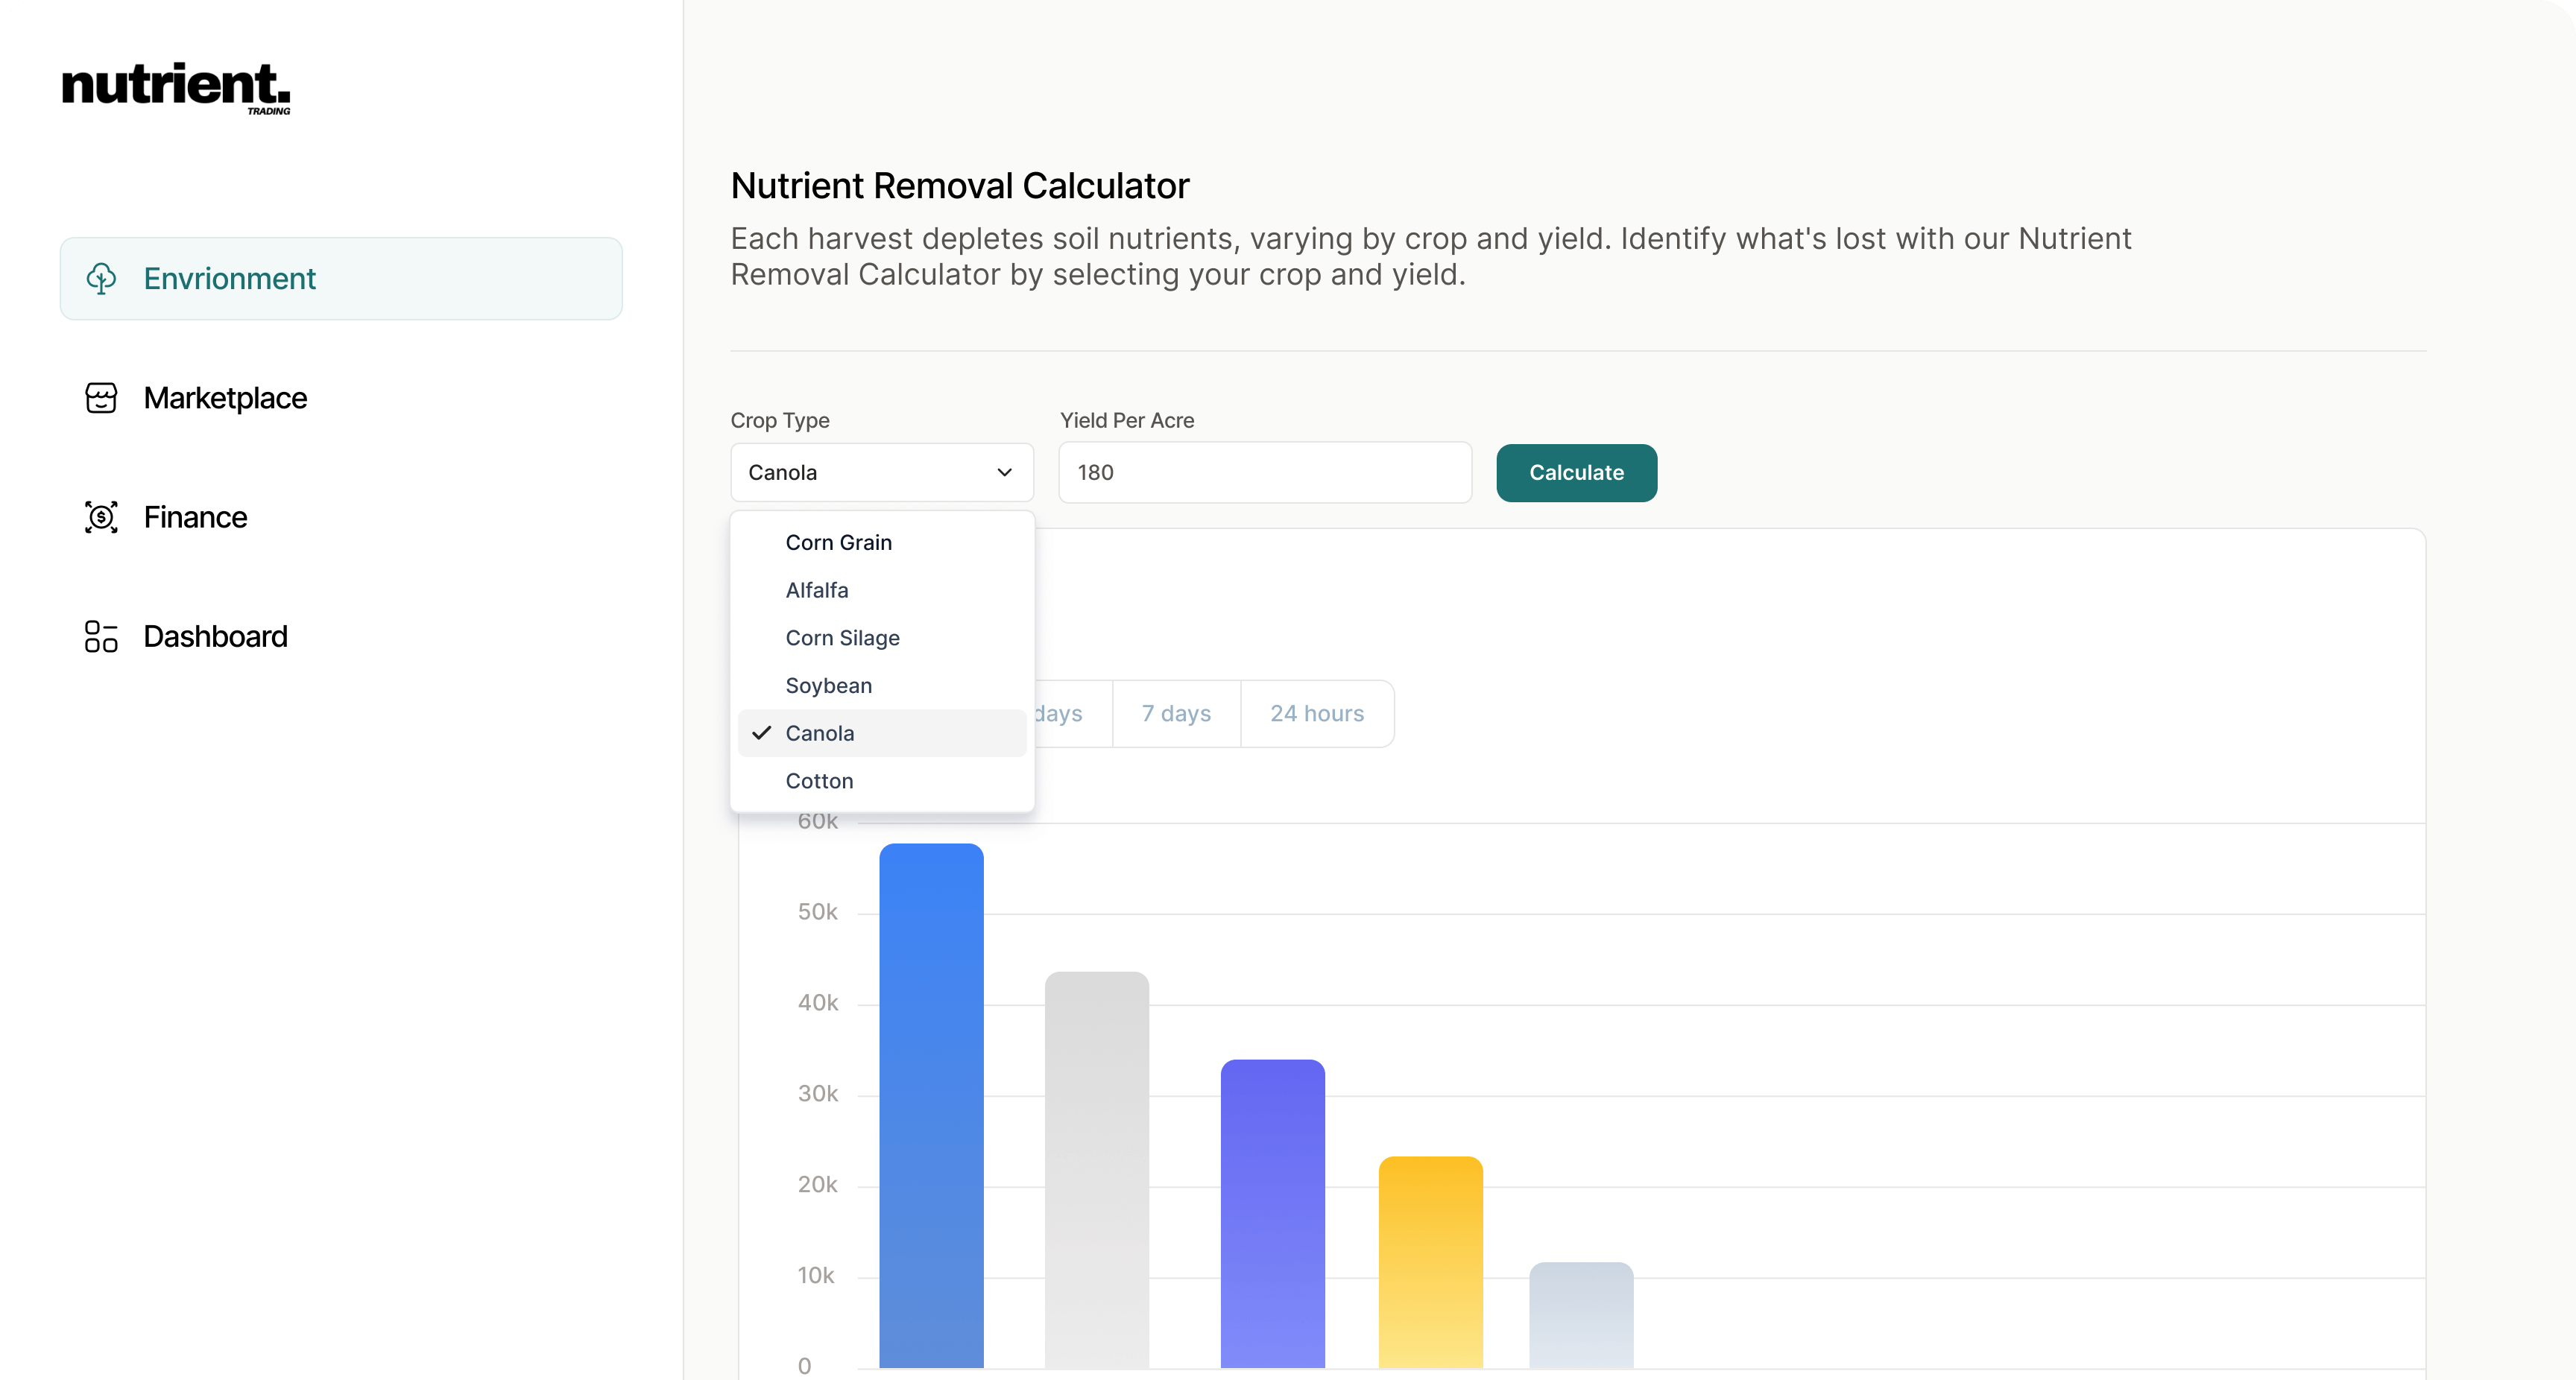
Task: Click the nutrient. trading logo
Action: (x=176, y=88)
